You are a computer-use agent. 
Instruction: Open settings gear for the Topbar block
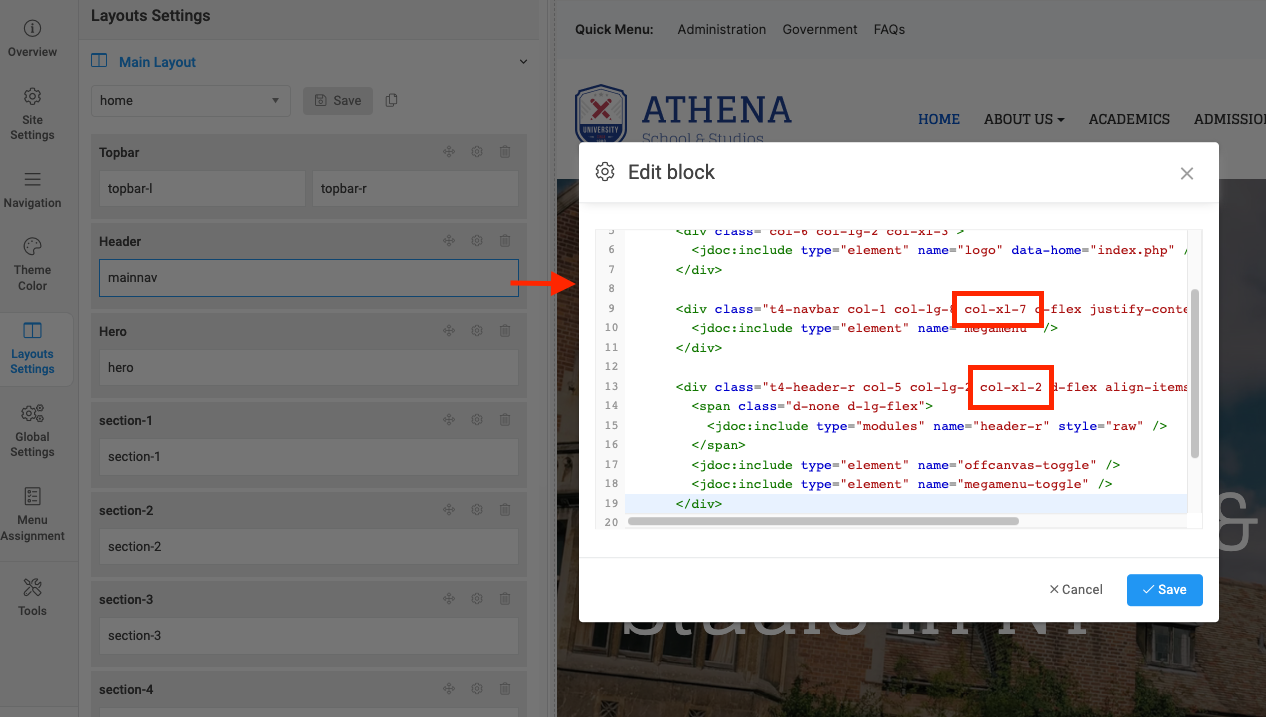477,152
